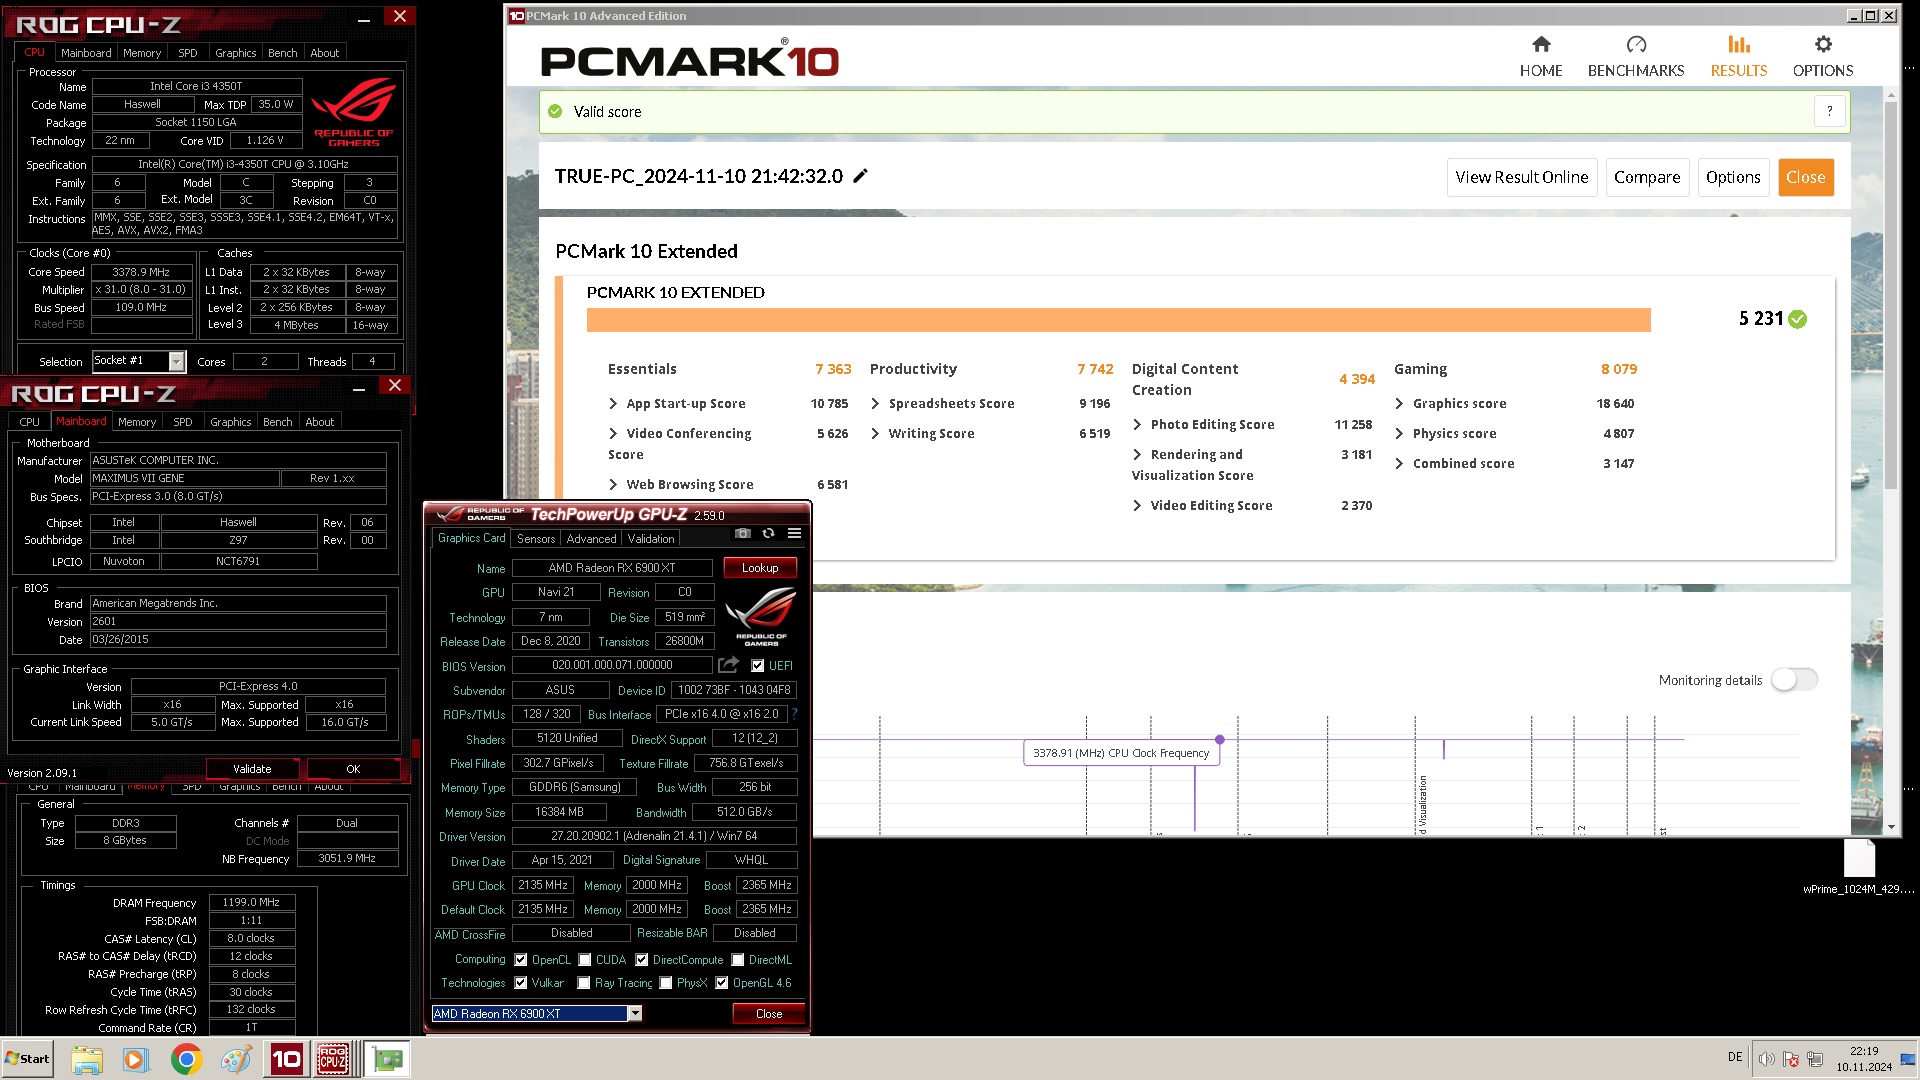Screen dimensions: 1920x1080
Task: Toggle the OpenCL checkbox
Action: pyautogui.click(x=521, y=960)
